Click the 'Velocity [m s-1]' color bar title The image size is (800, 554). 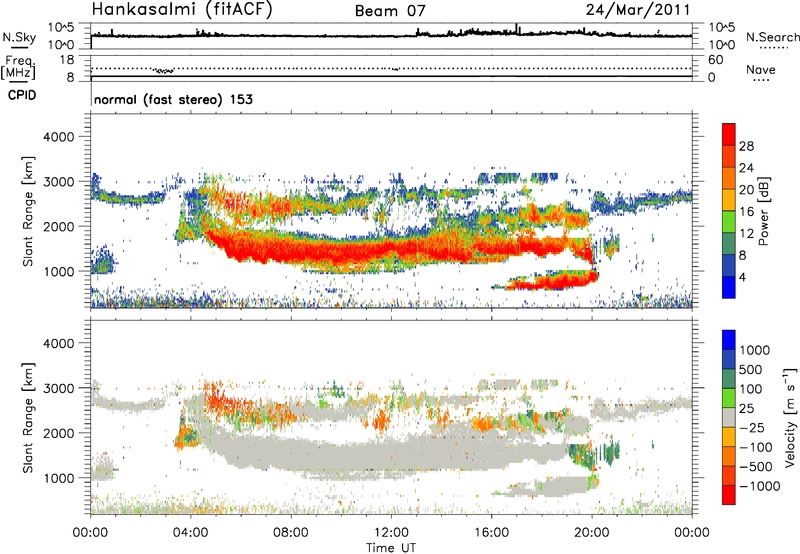(x=790, y=417)
